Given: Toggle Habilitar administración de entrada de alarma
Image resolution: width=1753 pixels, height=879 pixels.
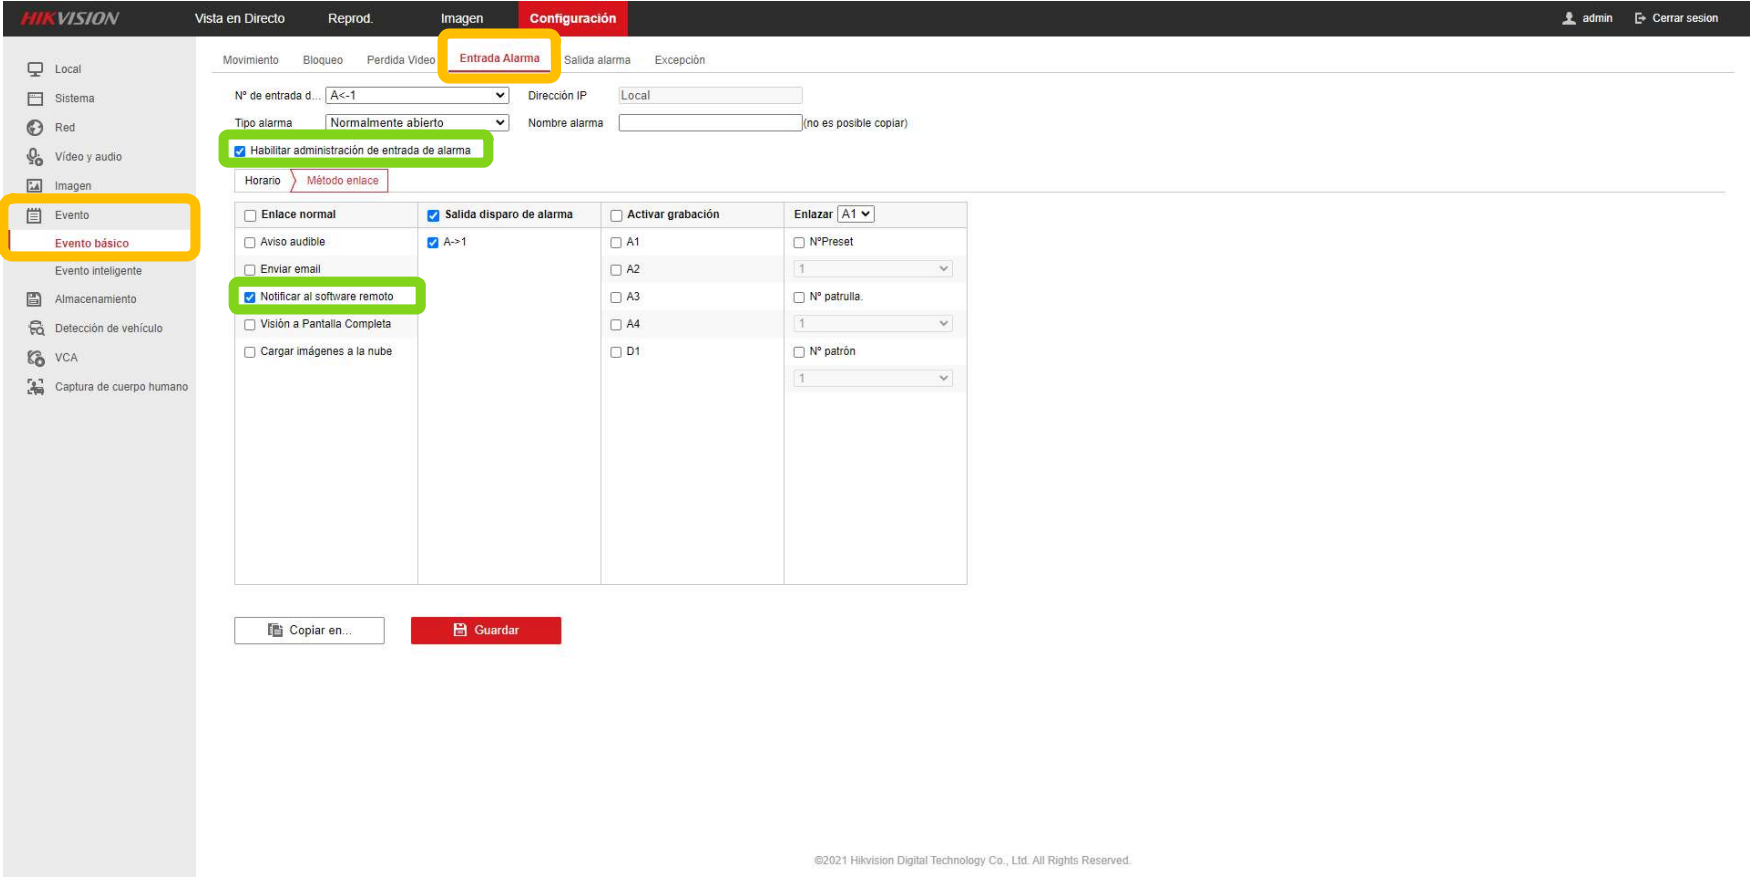Looking at the screenshot, I should coord(240,151).
